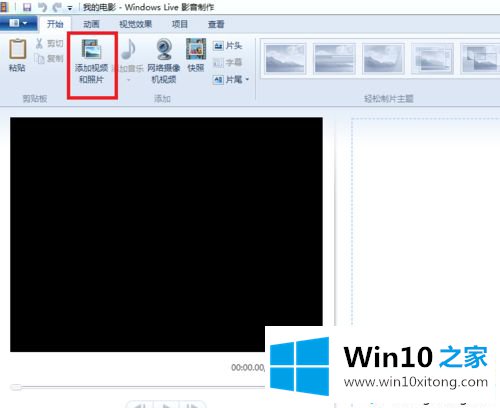
Task: Click the playback seek slider handle
Action: click(16, 387)
